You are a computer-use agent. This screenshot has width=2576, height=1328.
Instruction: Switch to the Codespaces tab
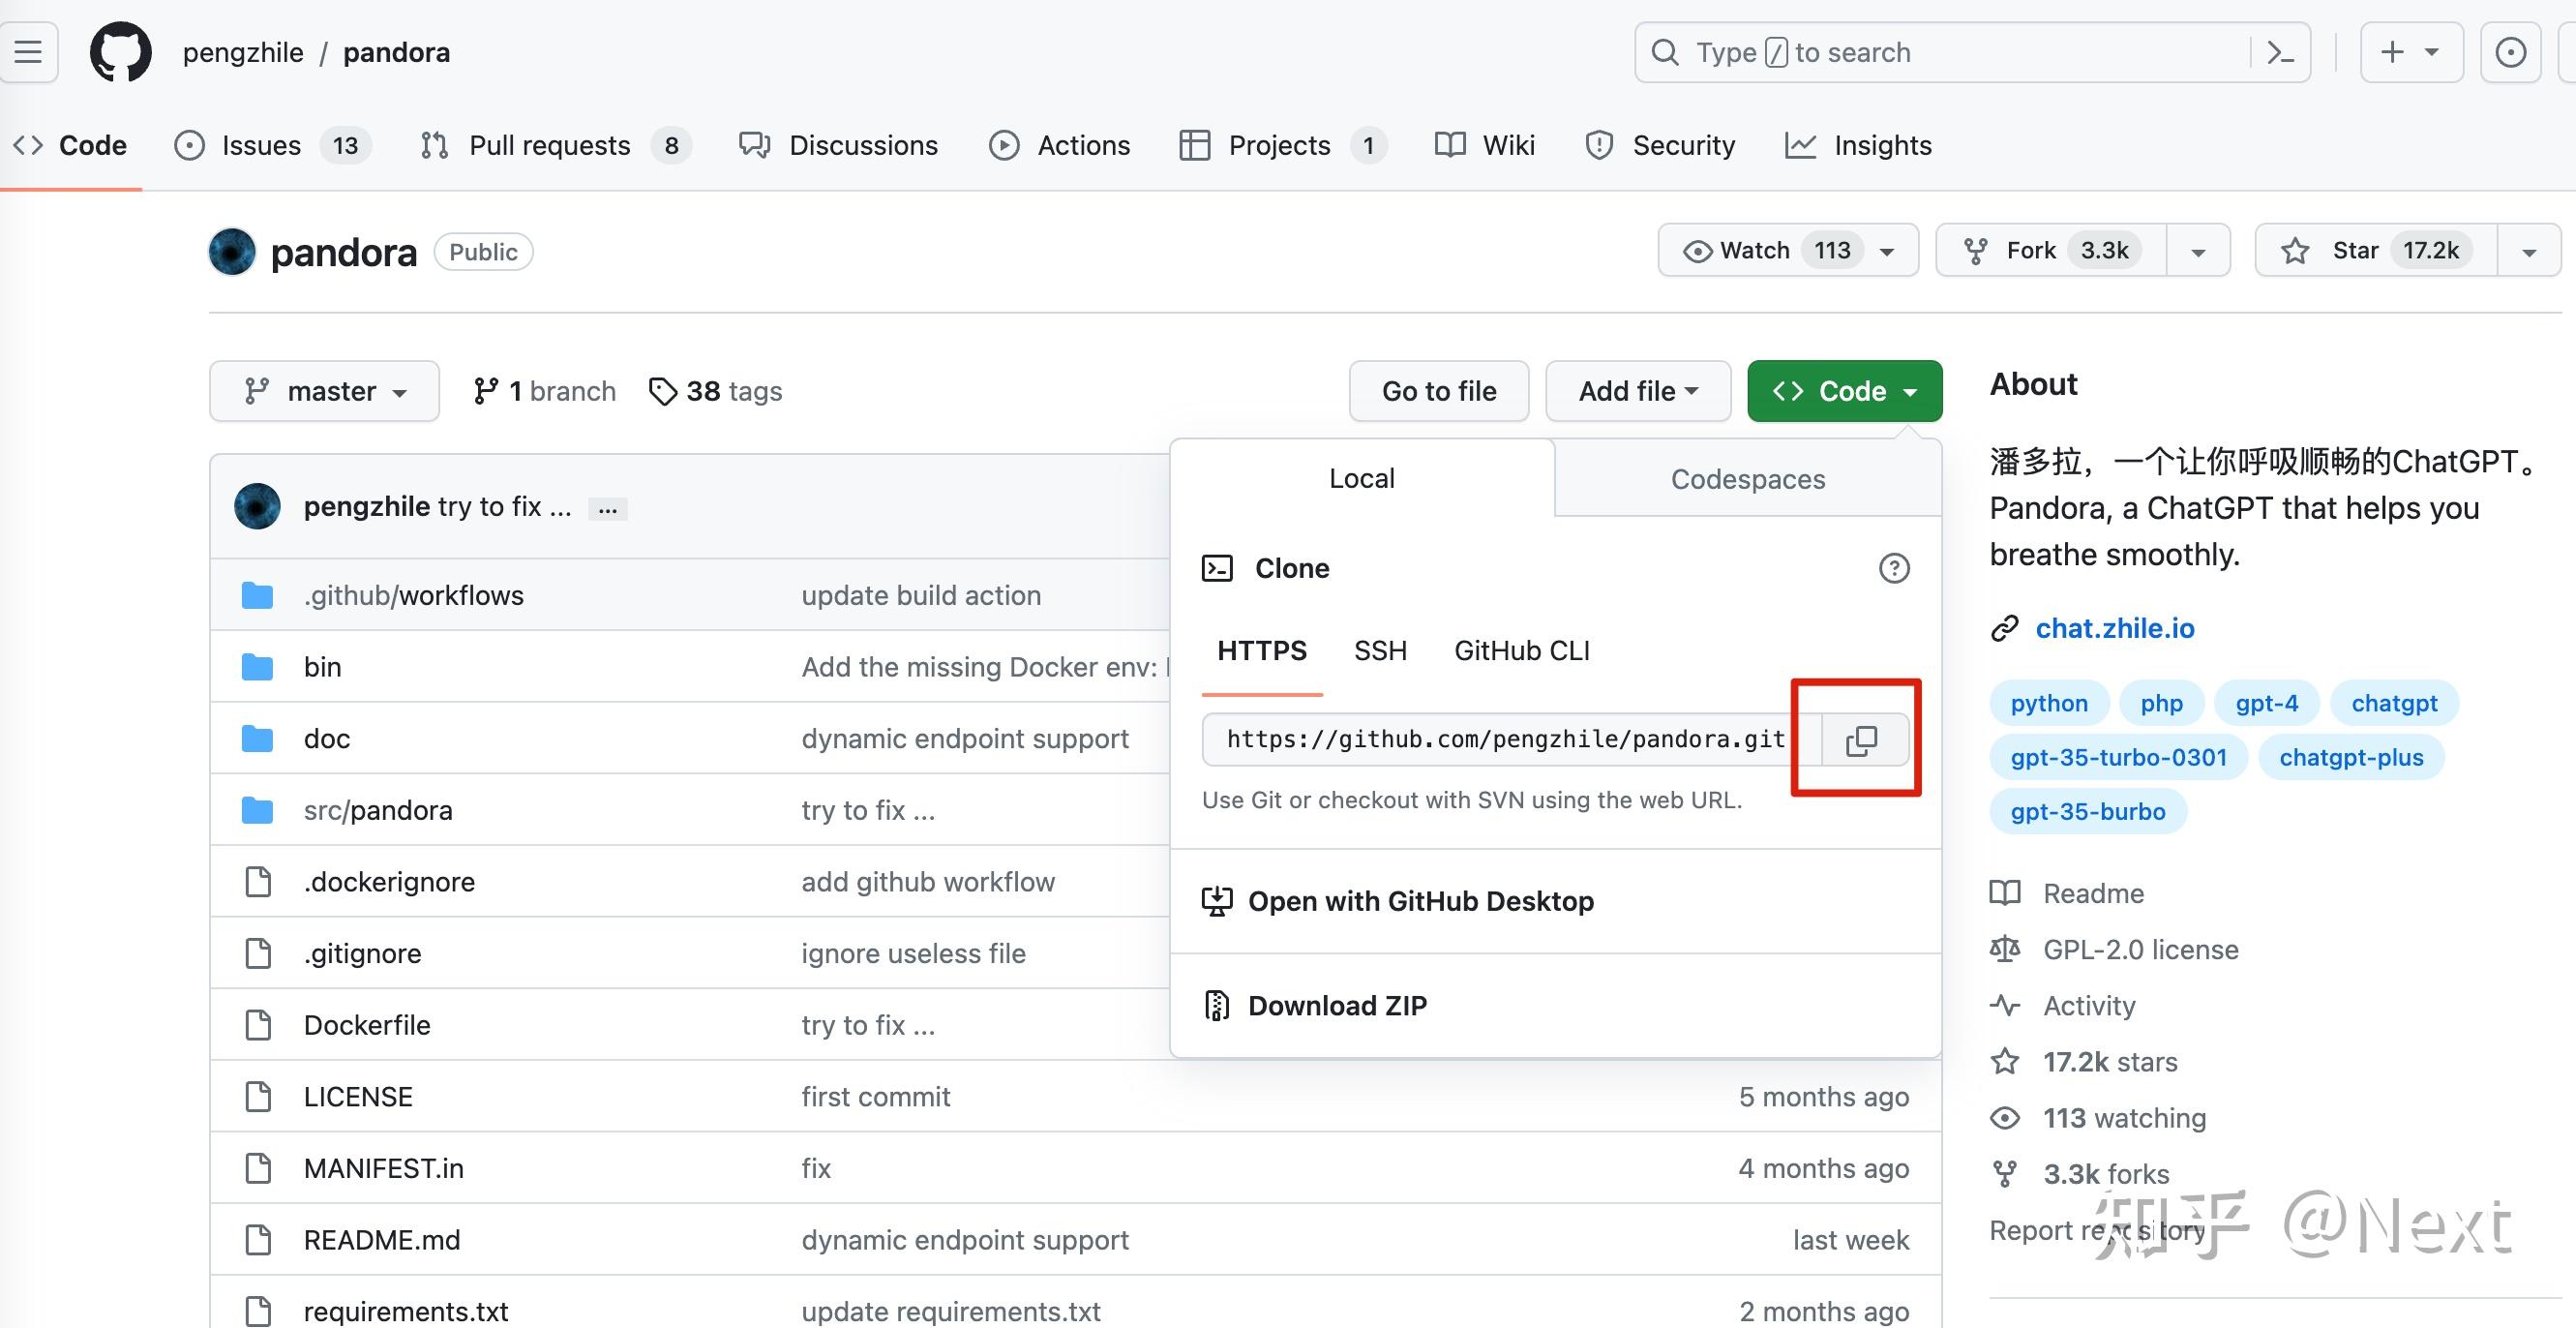pyautogui.click(x=1747, y=479)
